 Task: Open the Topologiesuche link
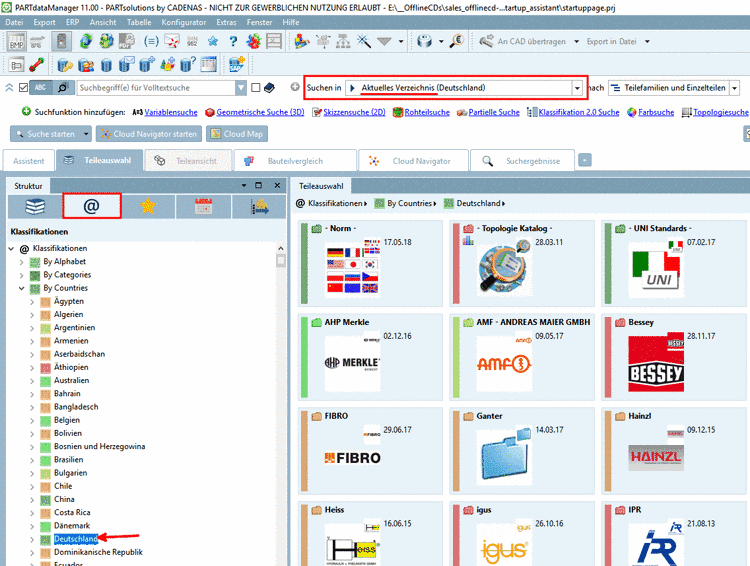tap(721, 112)
